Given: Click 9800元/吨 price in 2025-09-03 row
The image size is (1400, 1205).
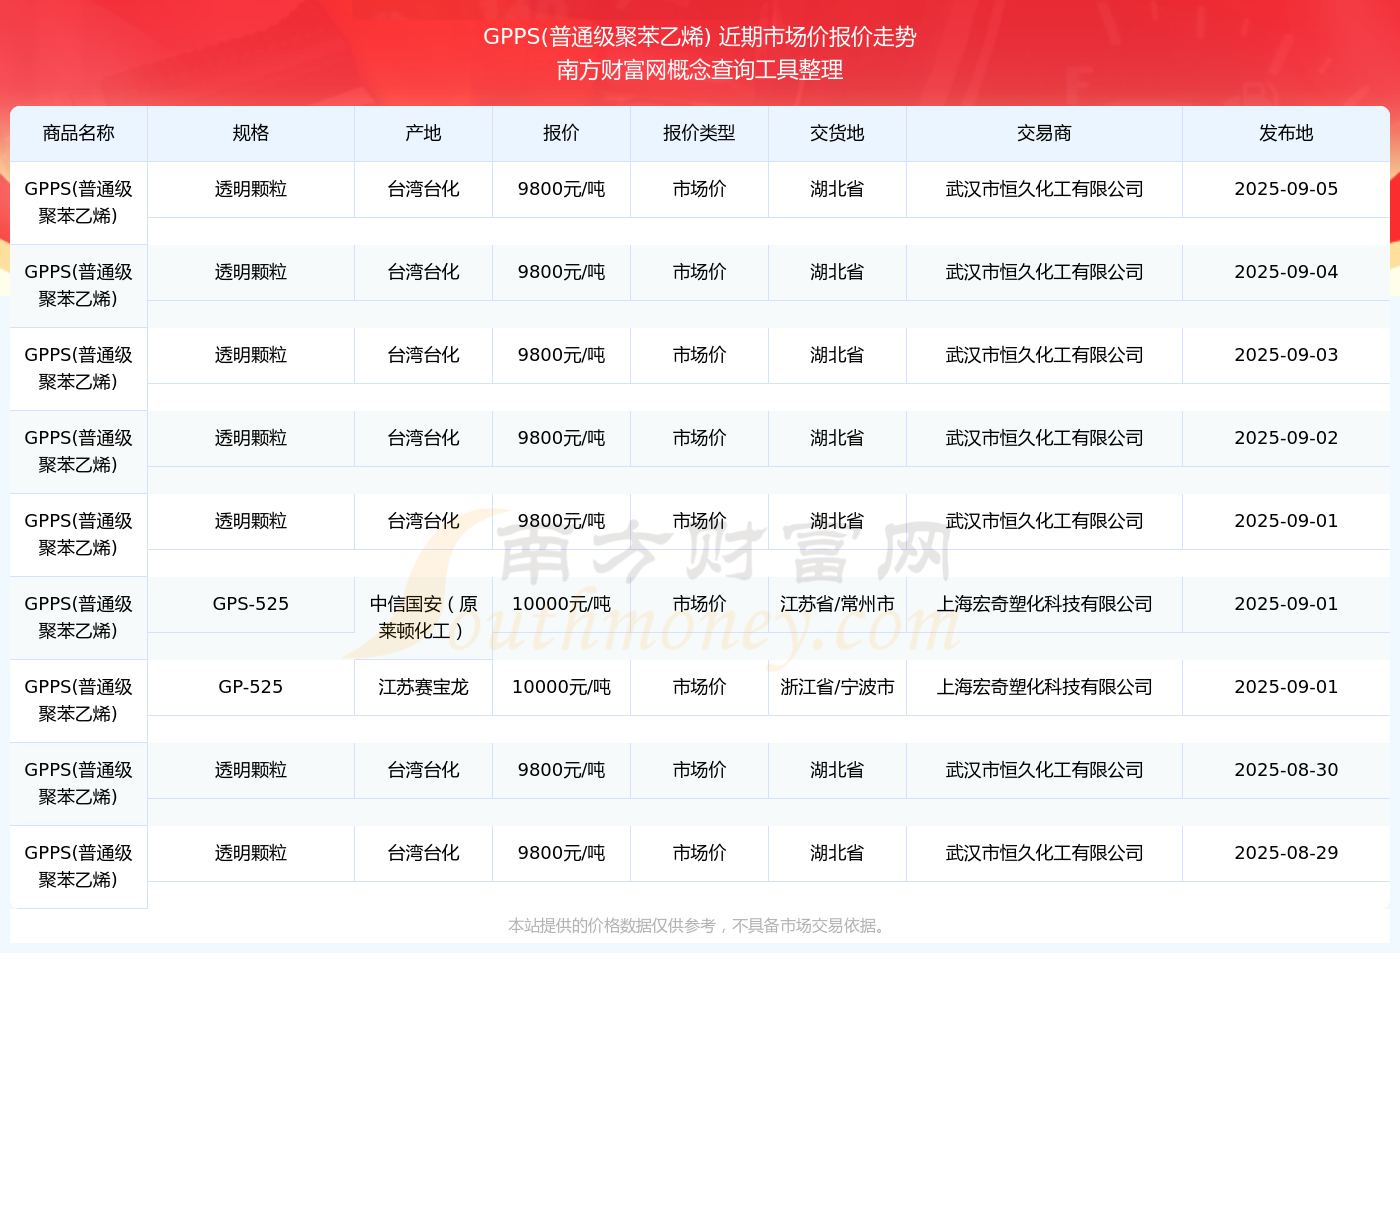Looking at the screenshot, I should coord(561,355).
